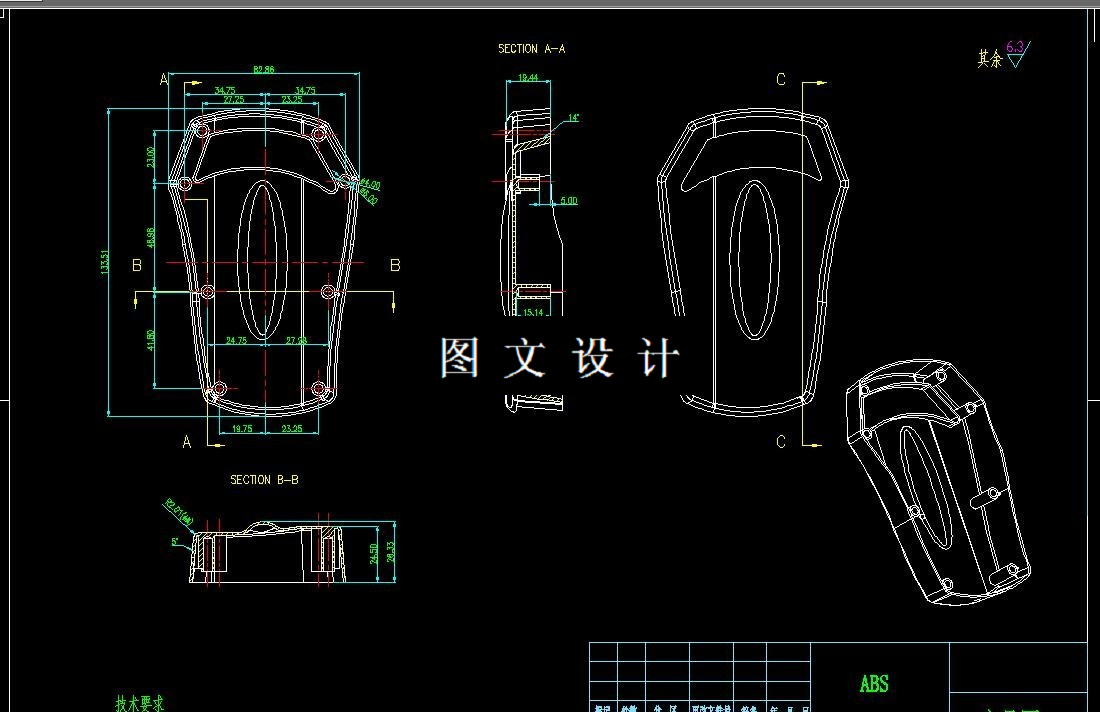The image size is (1100, 712).
Task: Click the 19.75 dimension text
Action: 242,429
